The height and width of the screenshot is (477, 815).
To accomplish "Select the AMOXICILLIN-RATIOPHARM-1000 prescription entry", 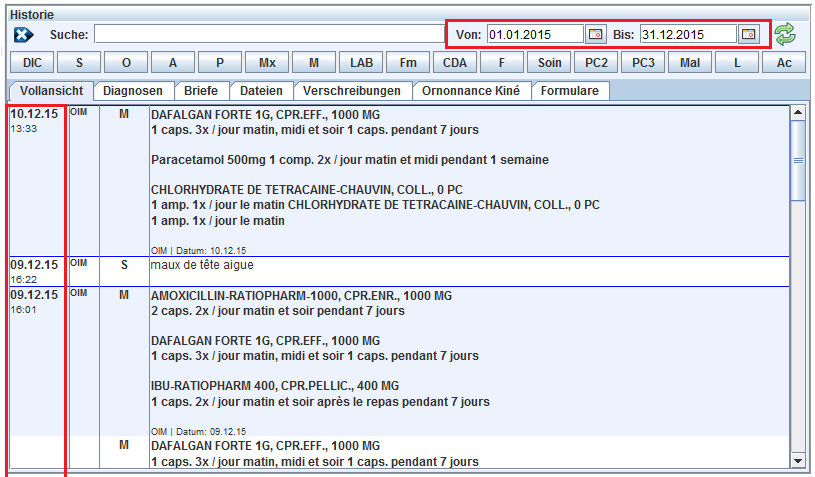I will point(300,296).
